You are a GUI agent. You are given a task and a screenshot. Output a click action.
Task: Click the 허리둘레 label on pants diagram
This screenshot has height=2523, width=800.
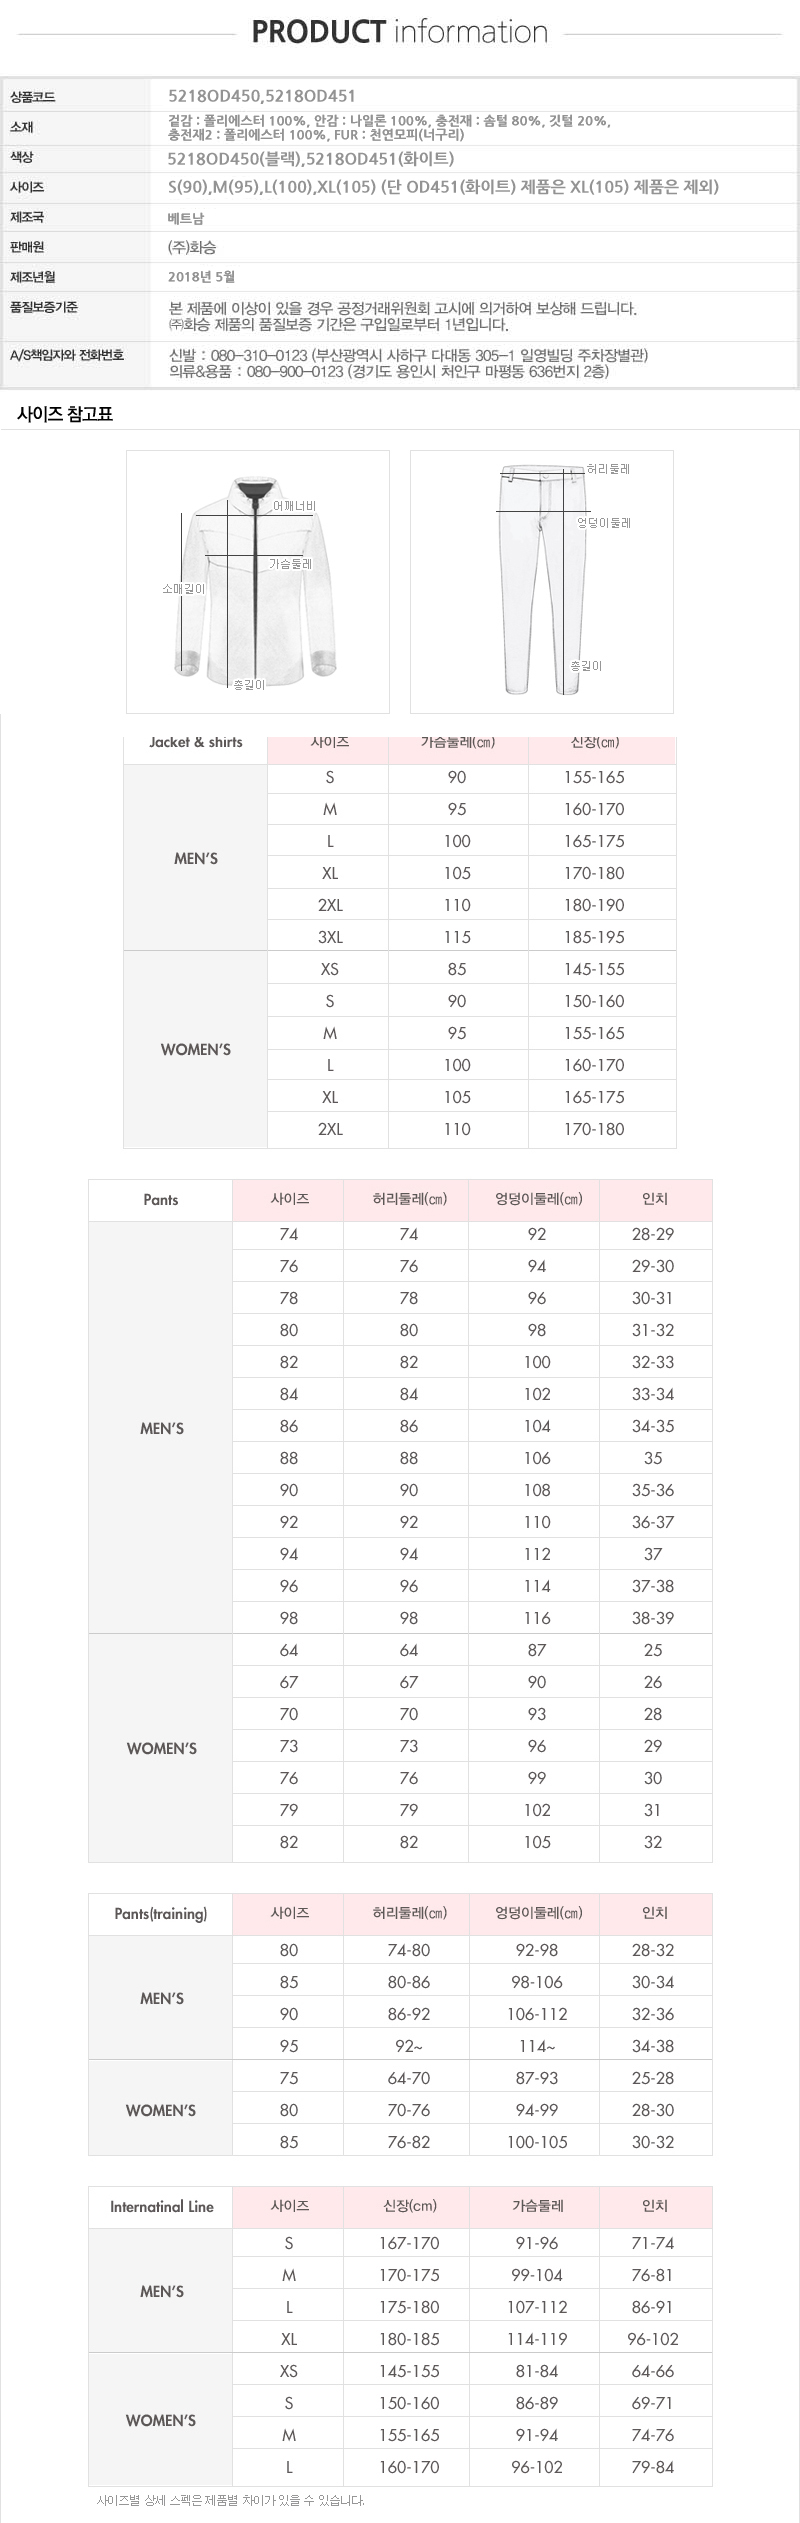608,469
